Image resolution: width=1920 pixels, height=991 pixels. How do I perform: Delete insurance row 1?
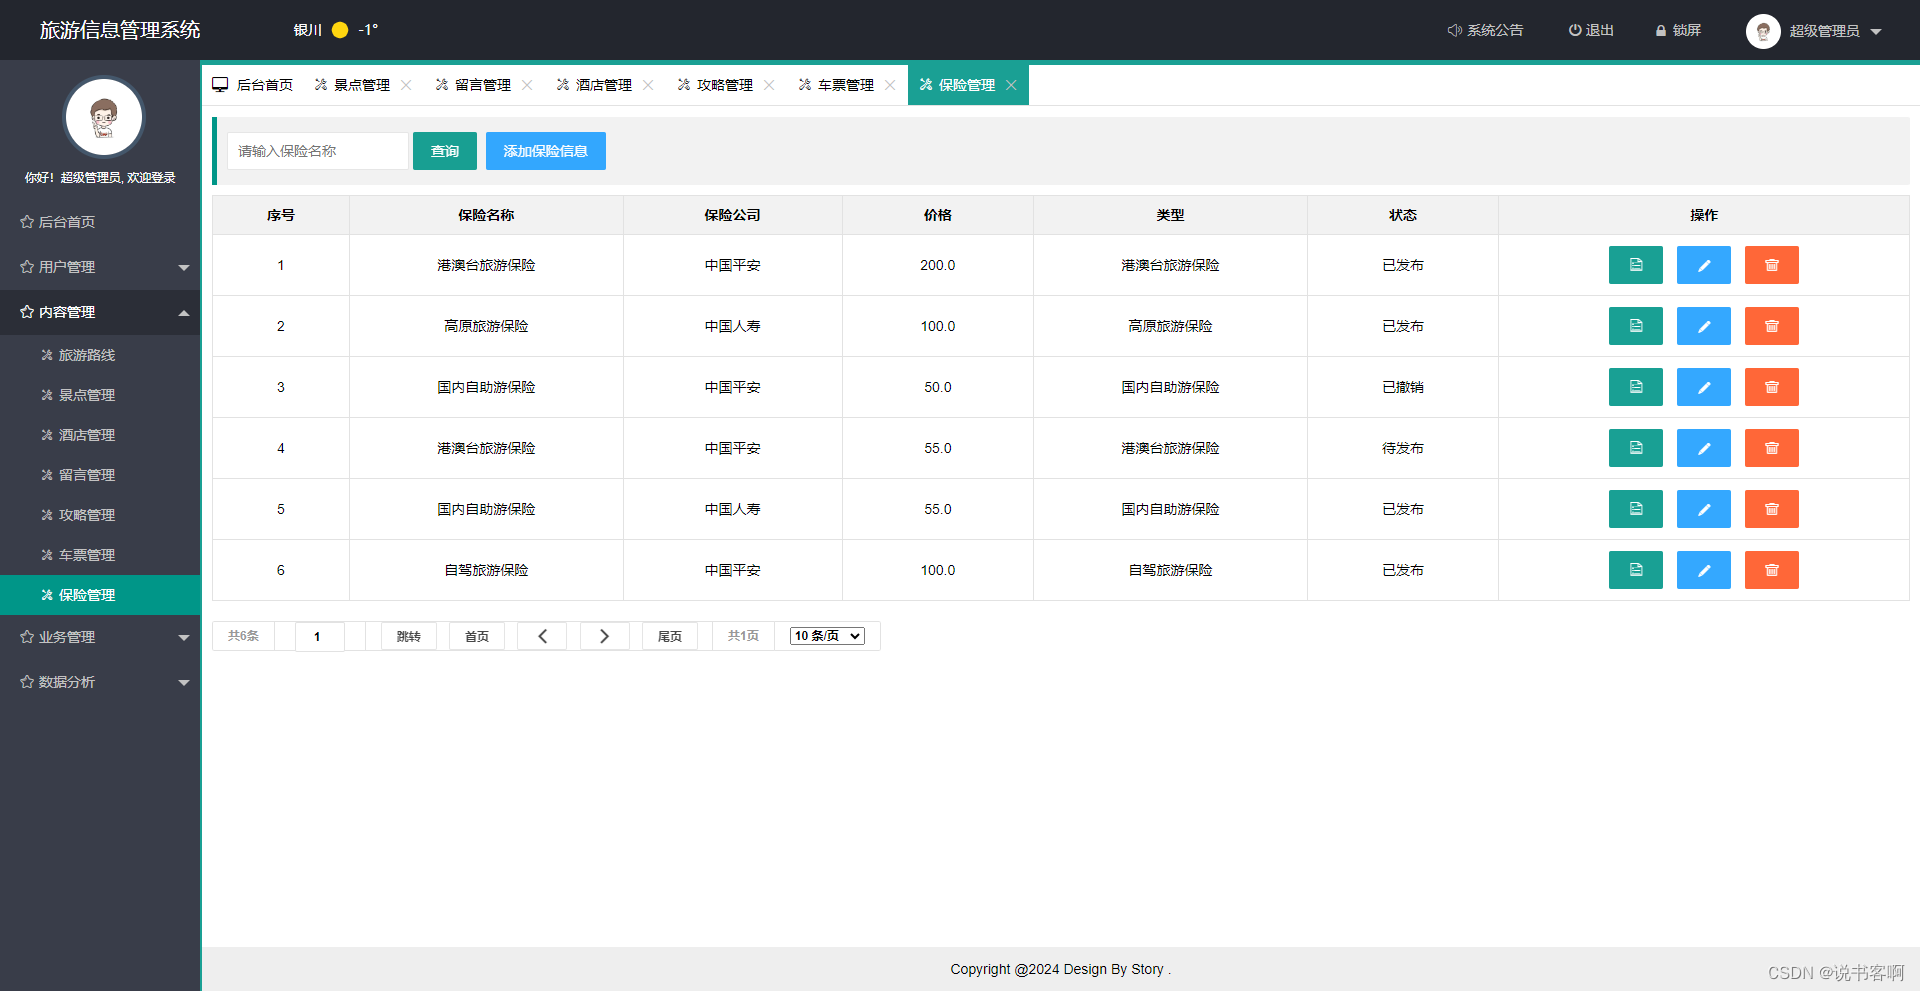click(x=1771, y=265)
